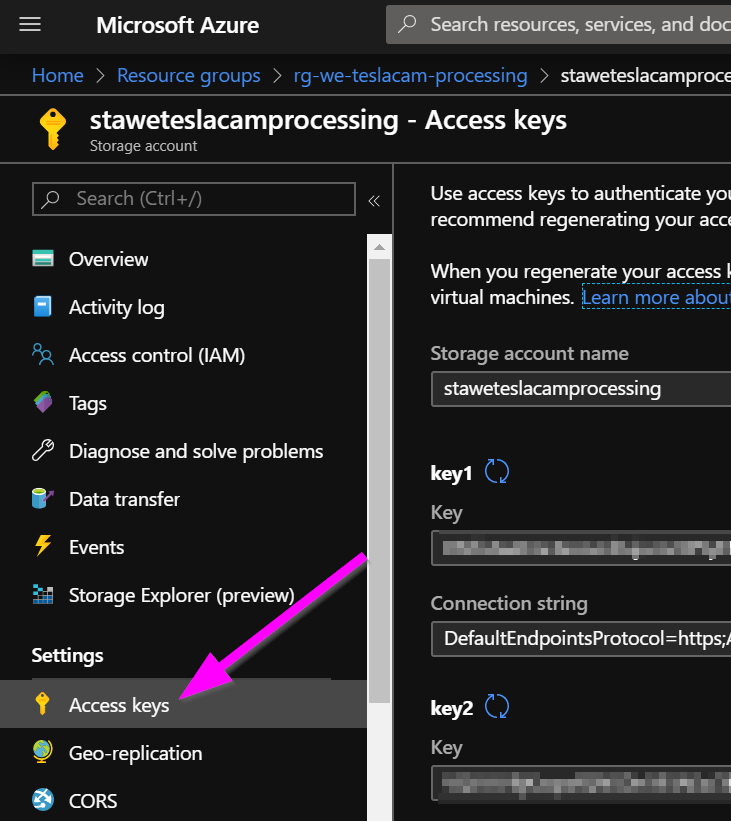Open Diagnose and solve problems
731x821 pixels.
pyautogui.click(x=196, y=451)
